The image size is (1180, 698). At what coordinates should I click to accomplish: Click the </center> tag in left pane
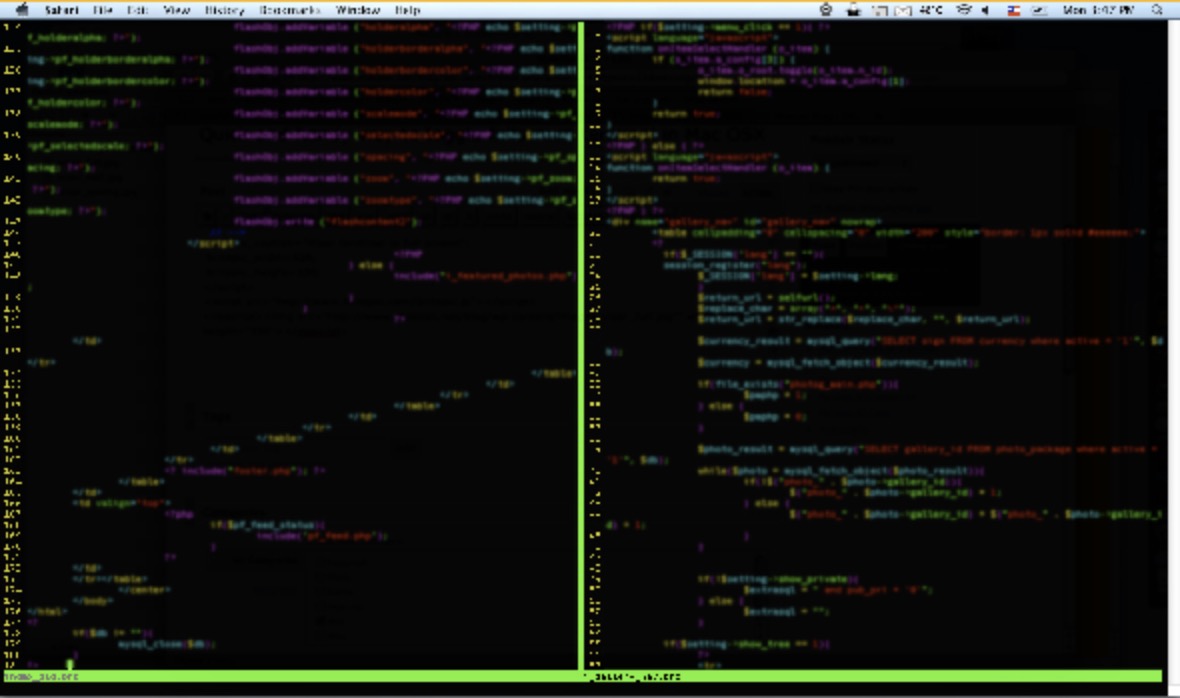144,590
